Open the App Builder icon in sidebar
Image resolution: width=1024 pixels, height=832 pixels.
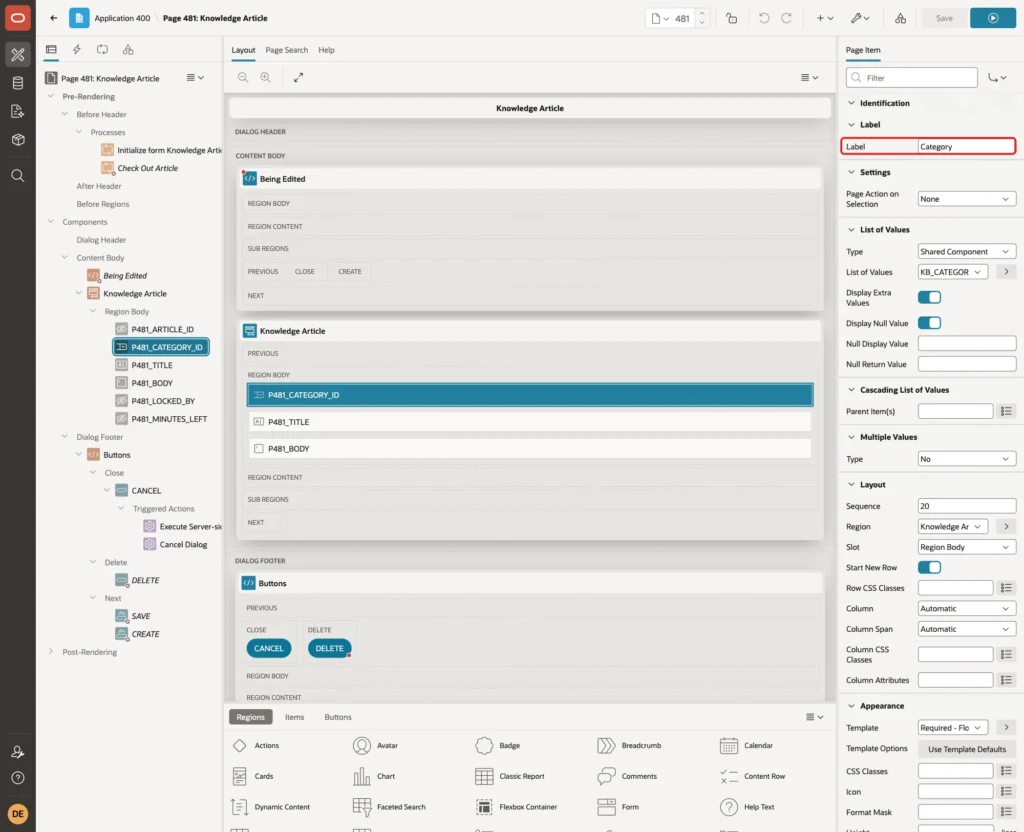18,55
